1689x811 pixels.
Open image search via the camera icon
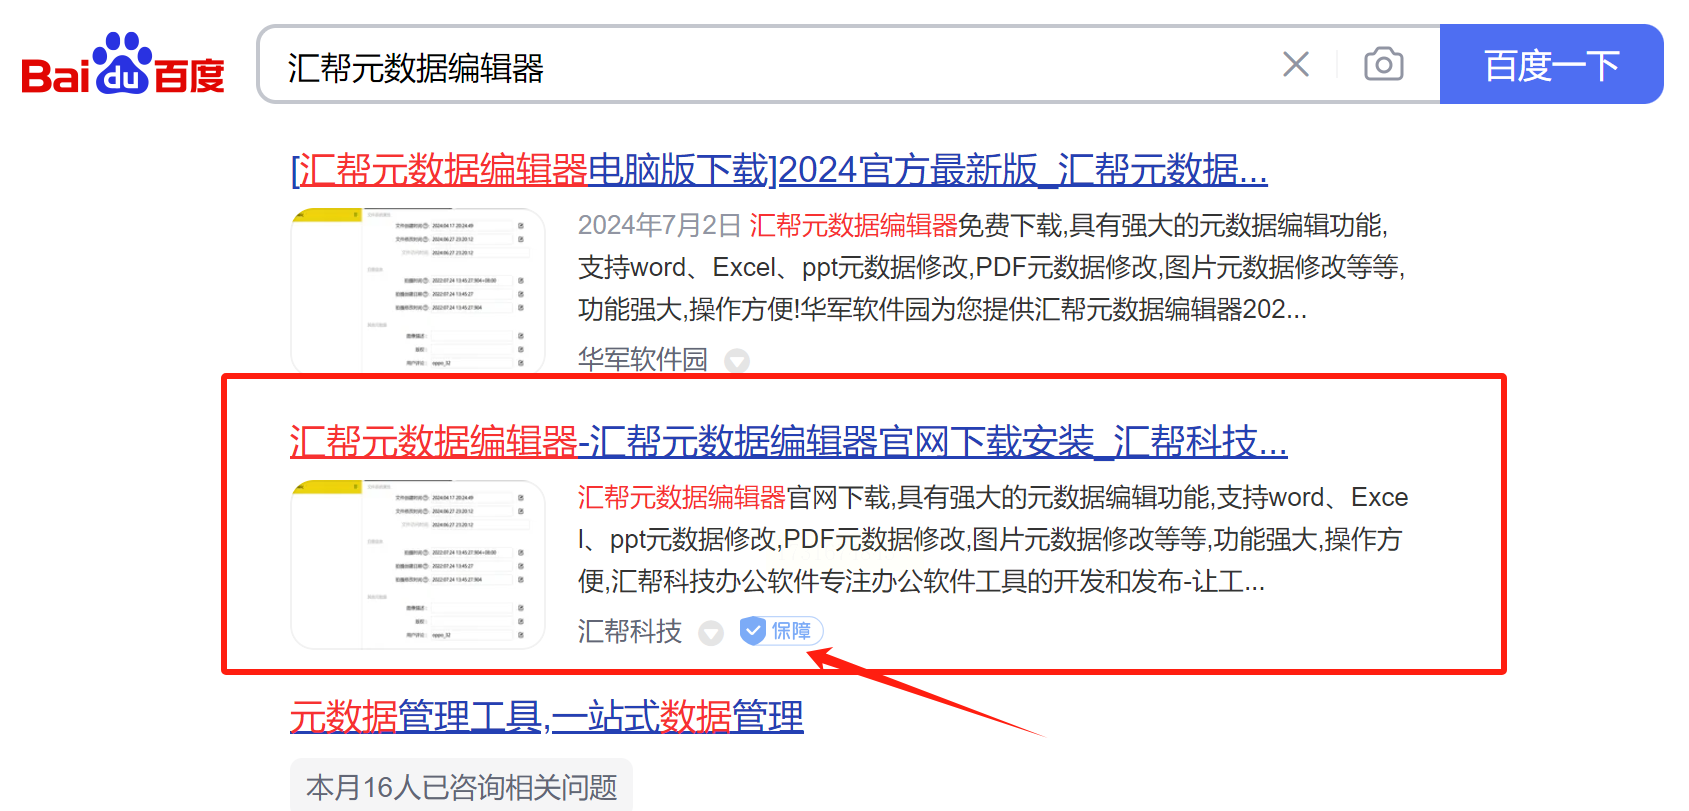1384,65
